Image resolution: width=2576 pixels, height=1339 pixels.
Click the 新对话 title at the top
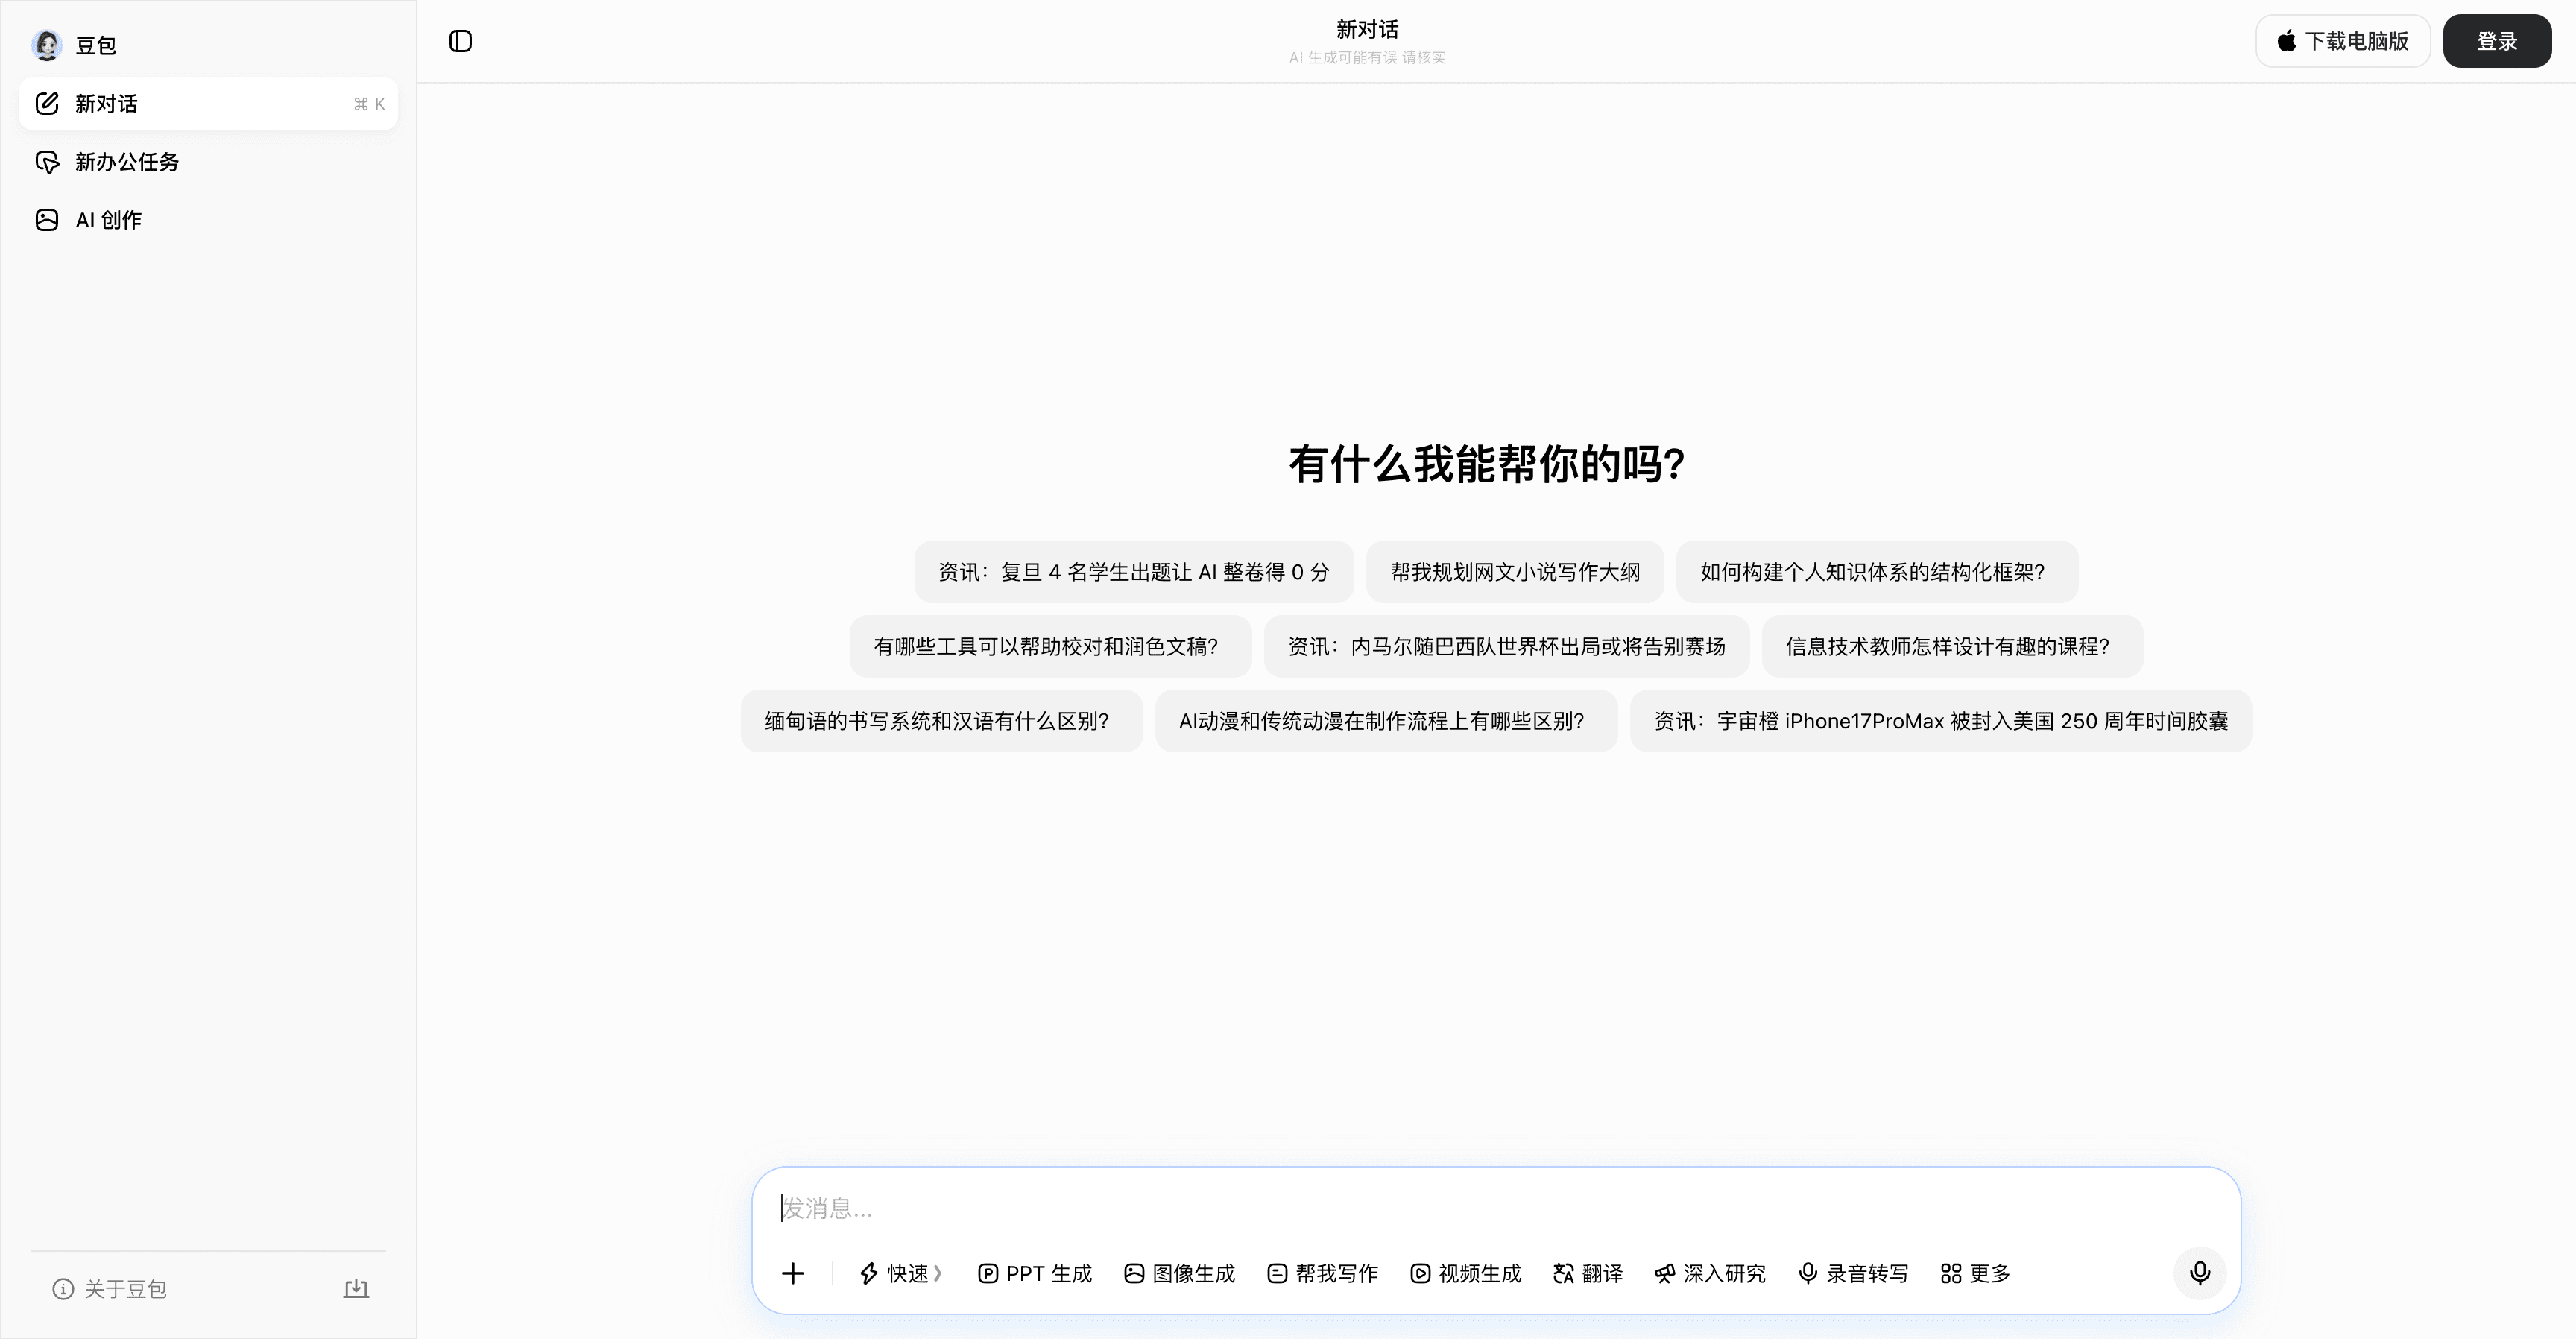click(1367, 30)
